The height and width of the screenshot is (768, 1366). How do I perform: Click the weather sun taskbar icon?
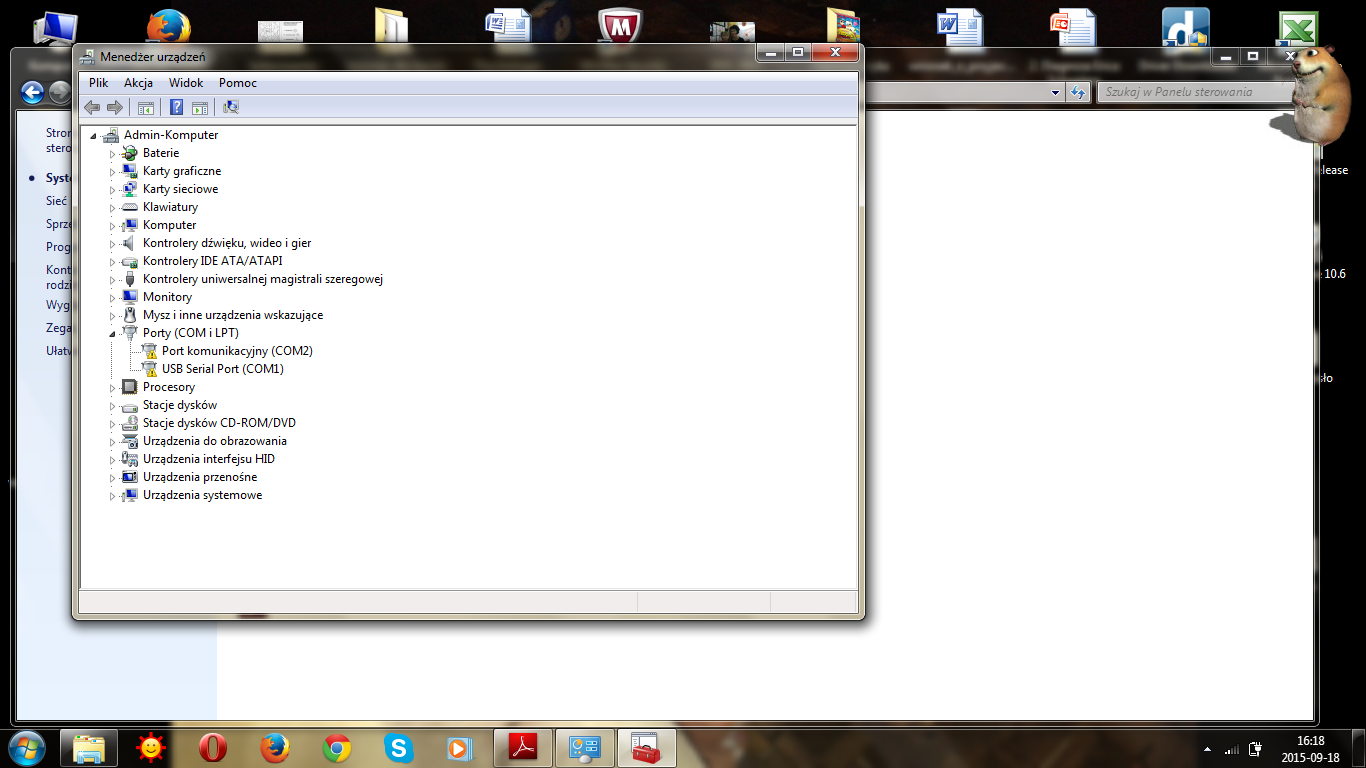click(x=151, y=748)
